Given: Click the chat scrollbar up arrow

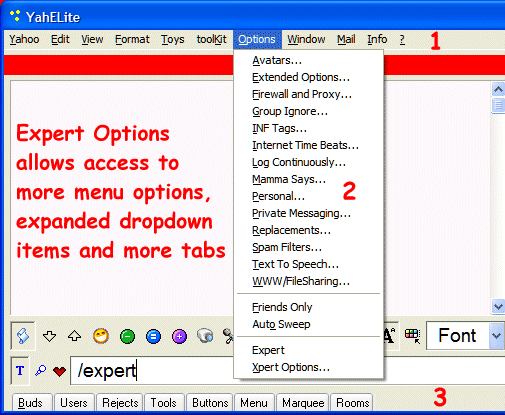Looking at the screenshot, I should pyautogui.click(x=498, y=89).
